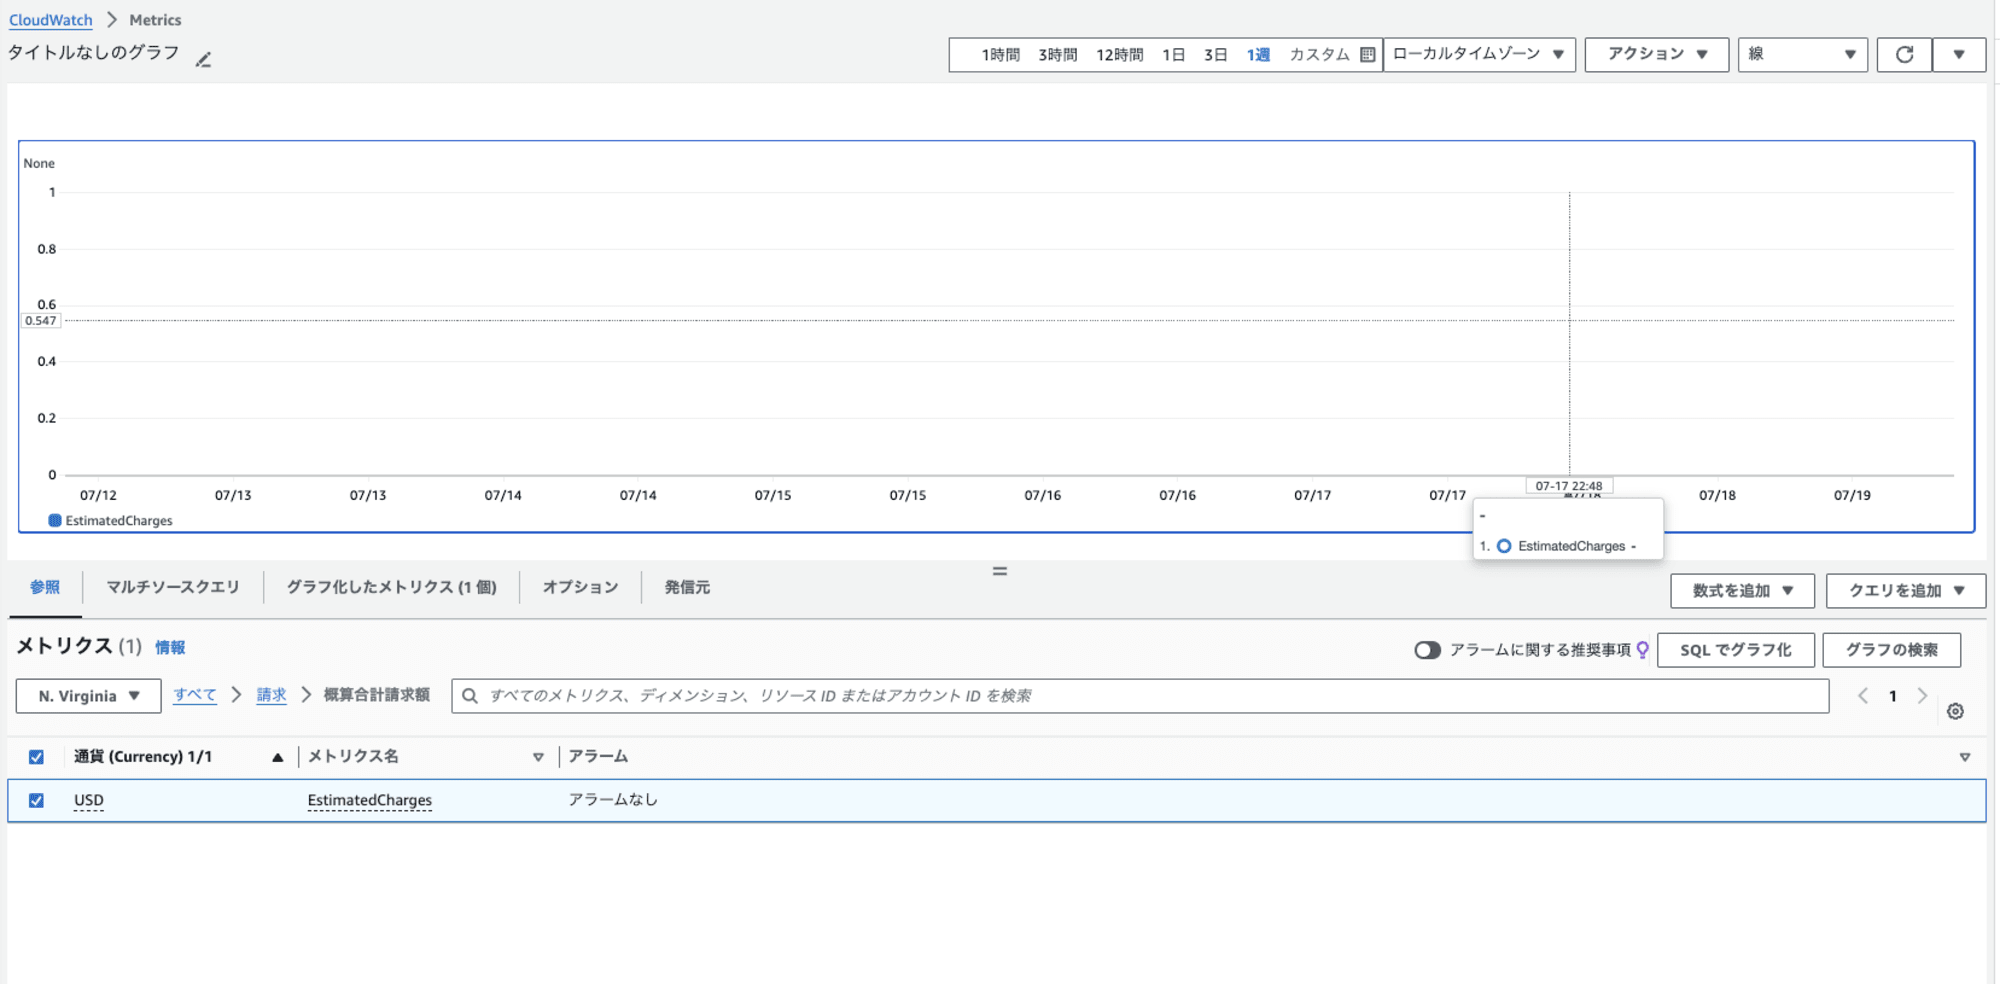Go to the previous metrics page
The width and height of the screenshot is (2000, 984).
pyautogui.click(x=1862, y=696)
